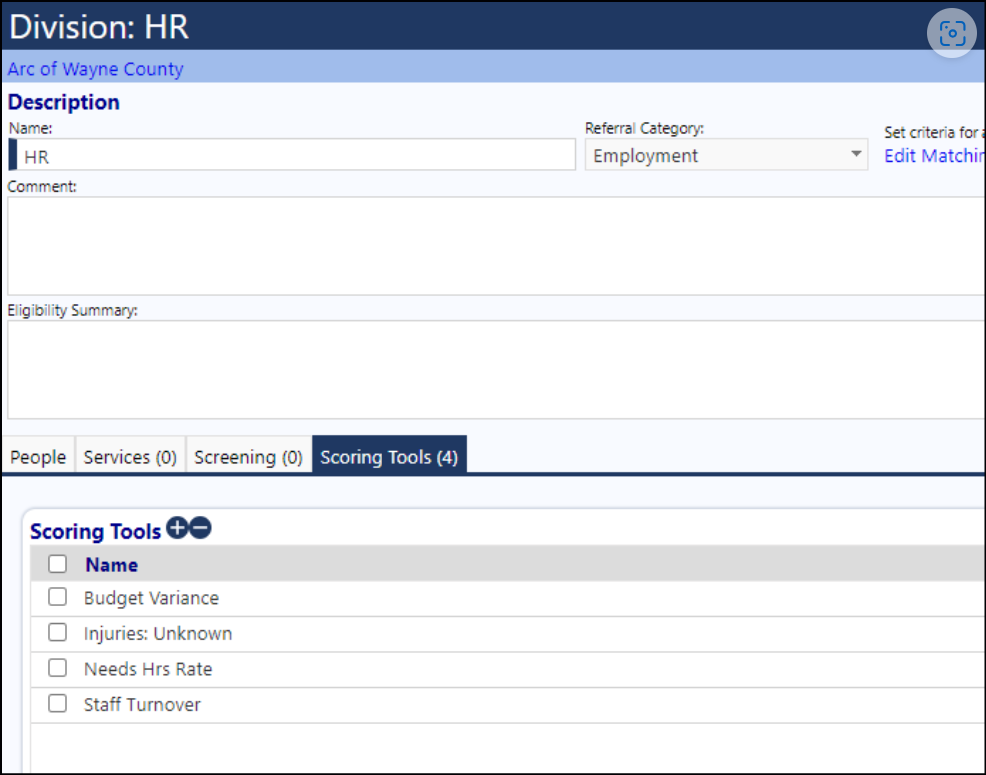Click the Division: HR page title
The image size is (986, 775).
(x=99, y=27)
